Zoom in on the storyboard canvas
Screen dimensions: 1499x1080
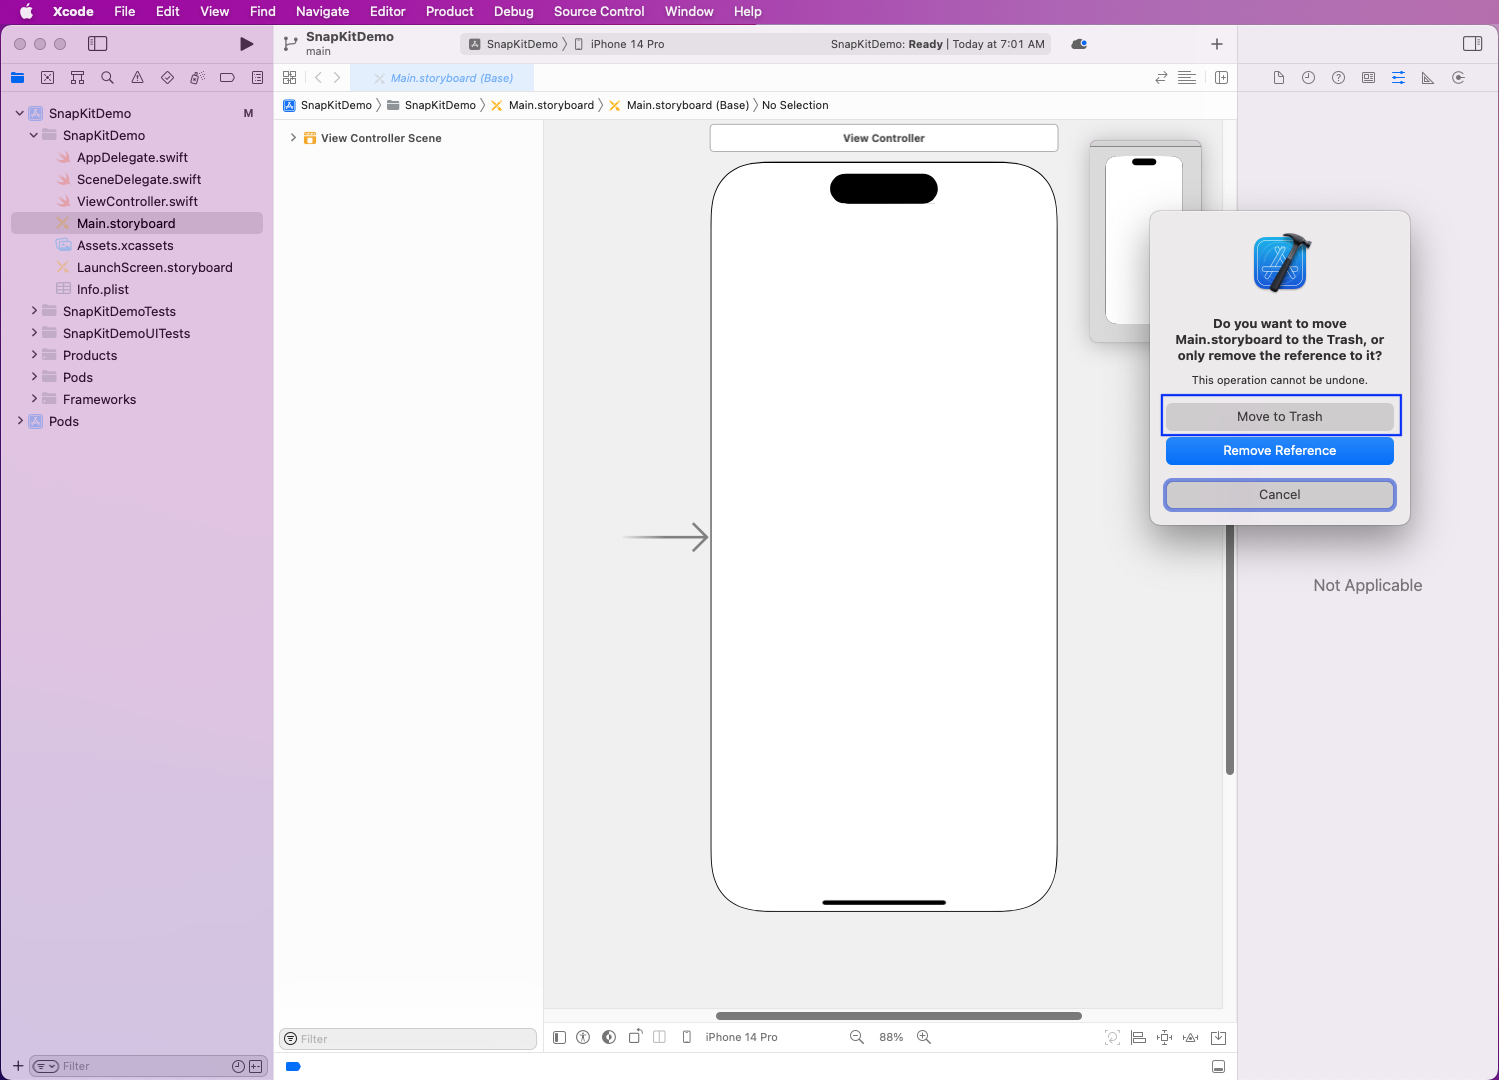tap(924, 1037)
